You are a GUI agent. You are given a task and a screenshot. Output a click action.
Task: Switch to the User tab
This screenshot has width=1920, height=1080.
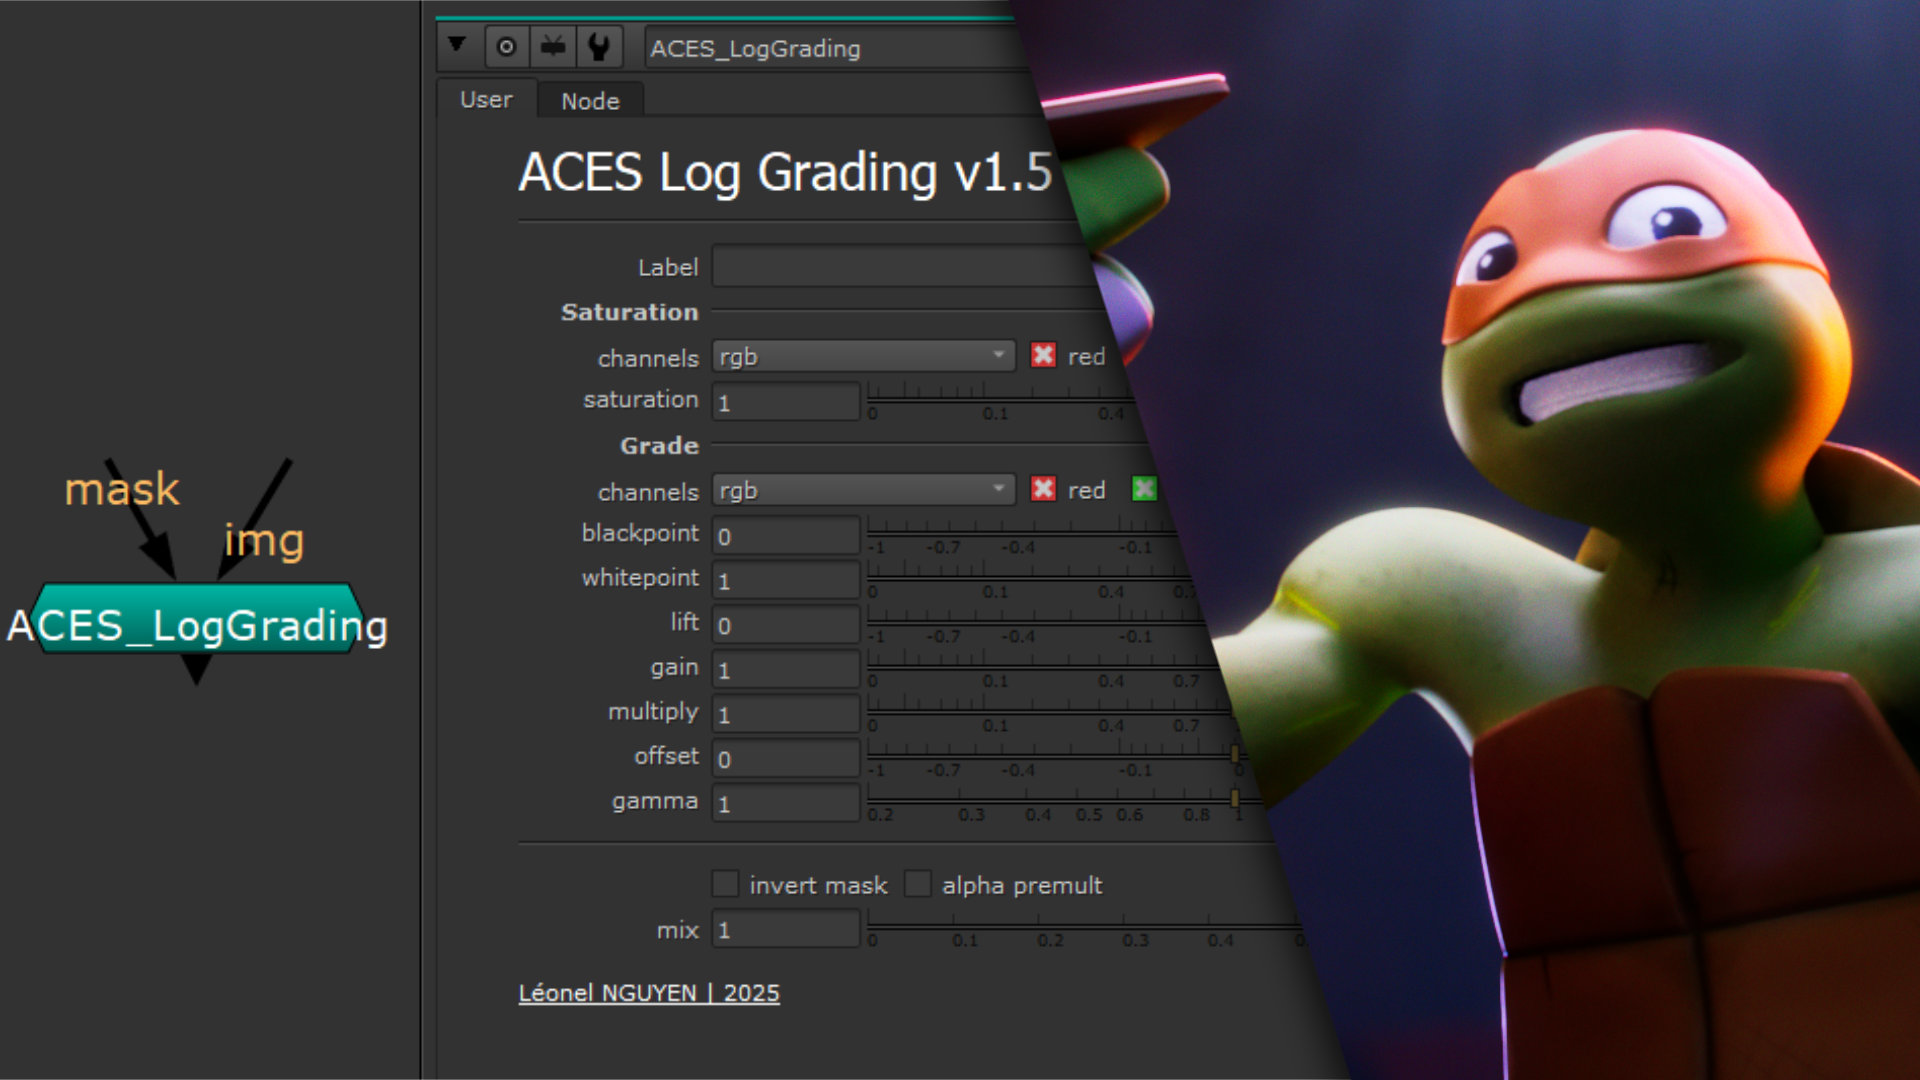(x=486, y=100)
